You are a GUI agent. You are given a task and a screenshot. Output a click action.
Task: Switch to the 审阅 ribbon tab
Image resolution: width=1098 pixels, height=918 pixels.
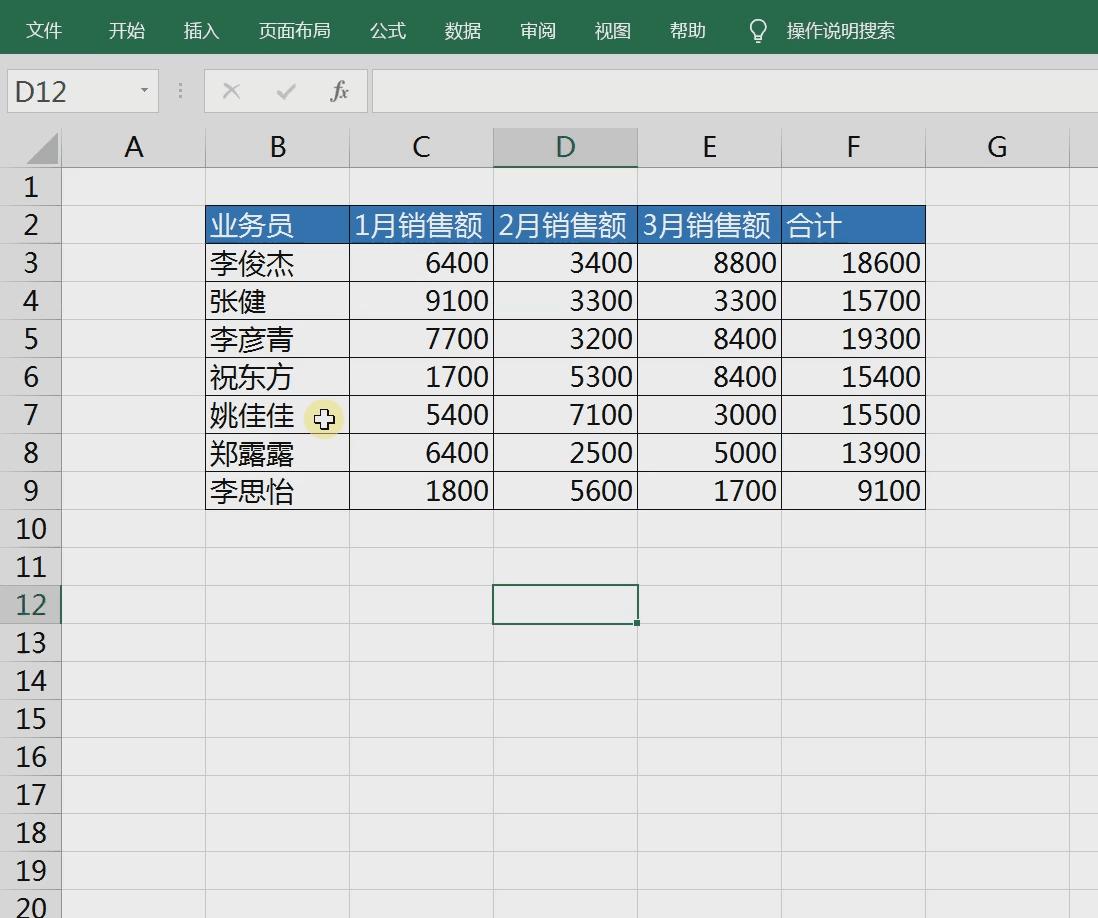537,30
